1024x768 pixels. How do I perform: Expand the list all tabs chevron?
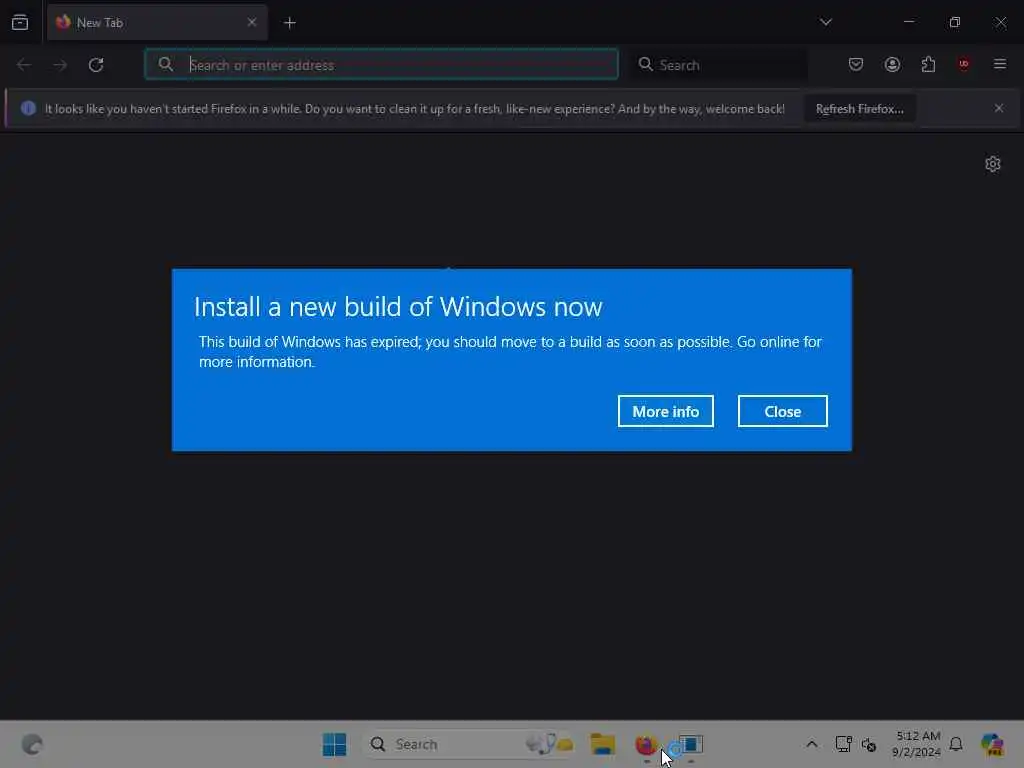[825, 22]
